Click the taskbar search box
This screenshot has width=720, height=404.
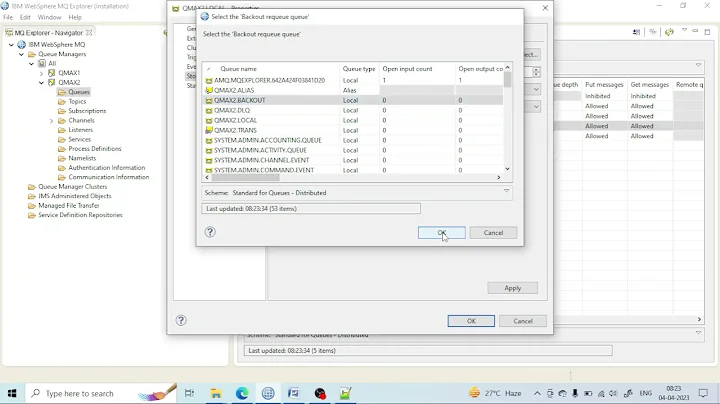[x=101, y=393]
